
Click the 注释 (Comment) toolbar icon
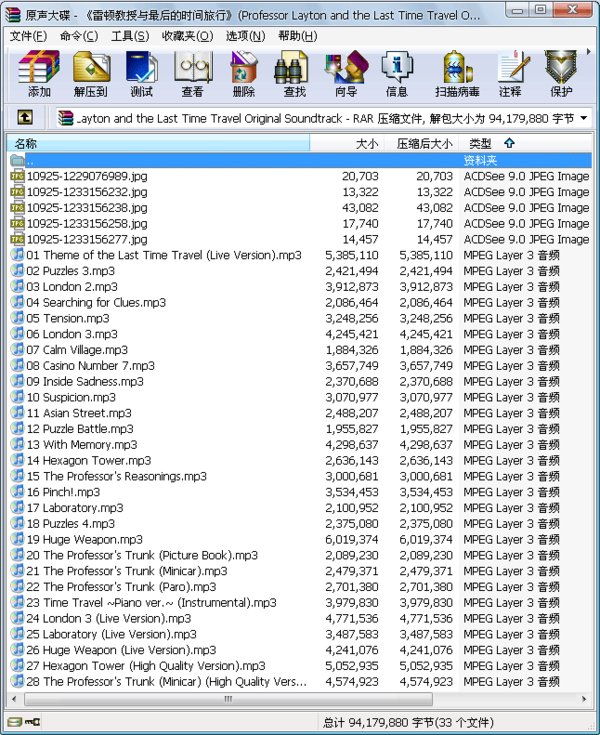[x=511, y=75]
